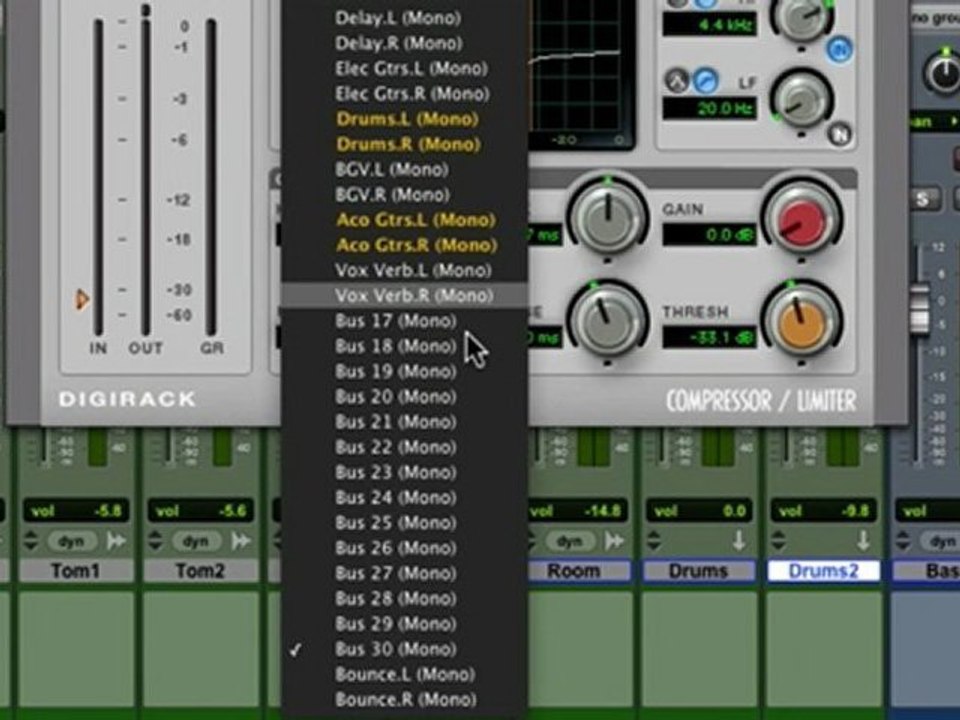The image size is (960, 720).
Task: Edit the 4.4 kHz frequency field
Action: [710, 24]
